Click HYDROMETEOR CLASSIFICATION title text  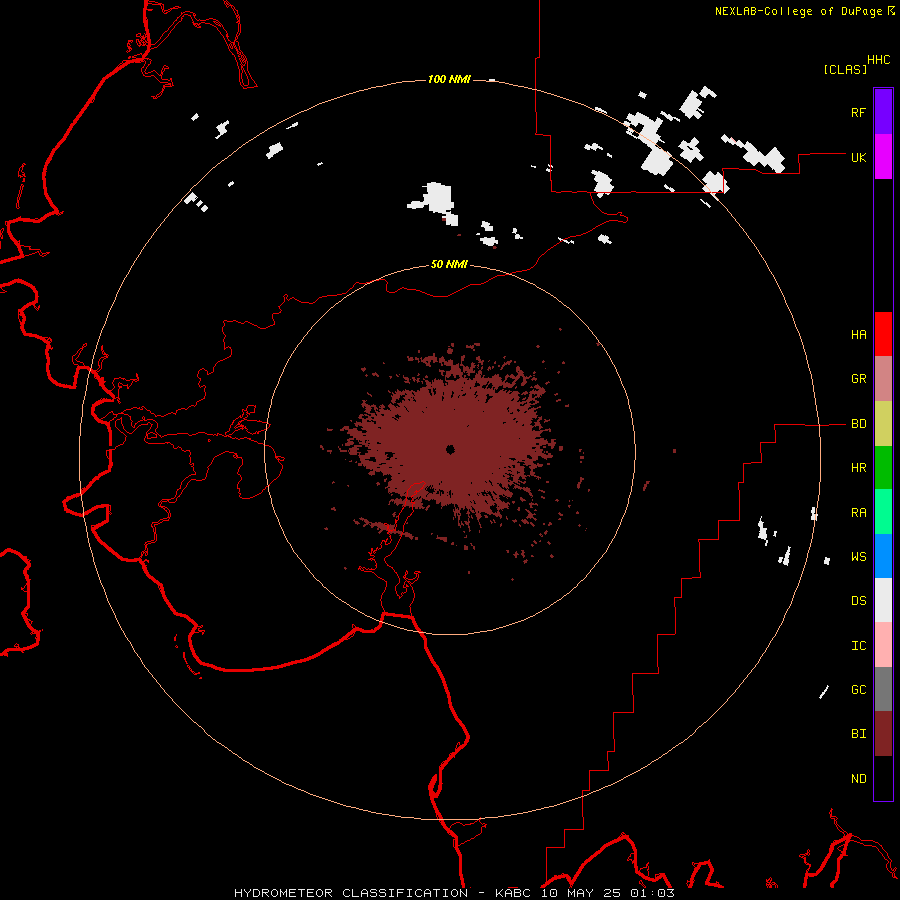point(351,893)
